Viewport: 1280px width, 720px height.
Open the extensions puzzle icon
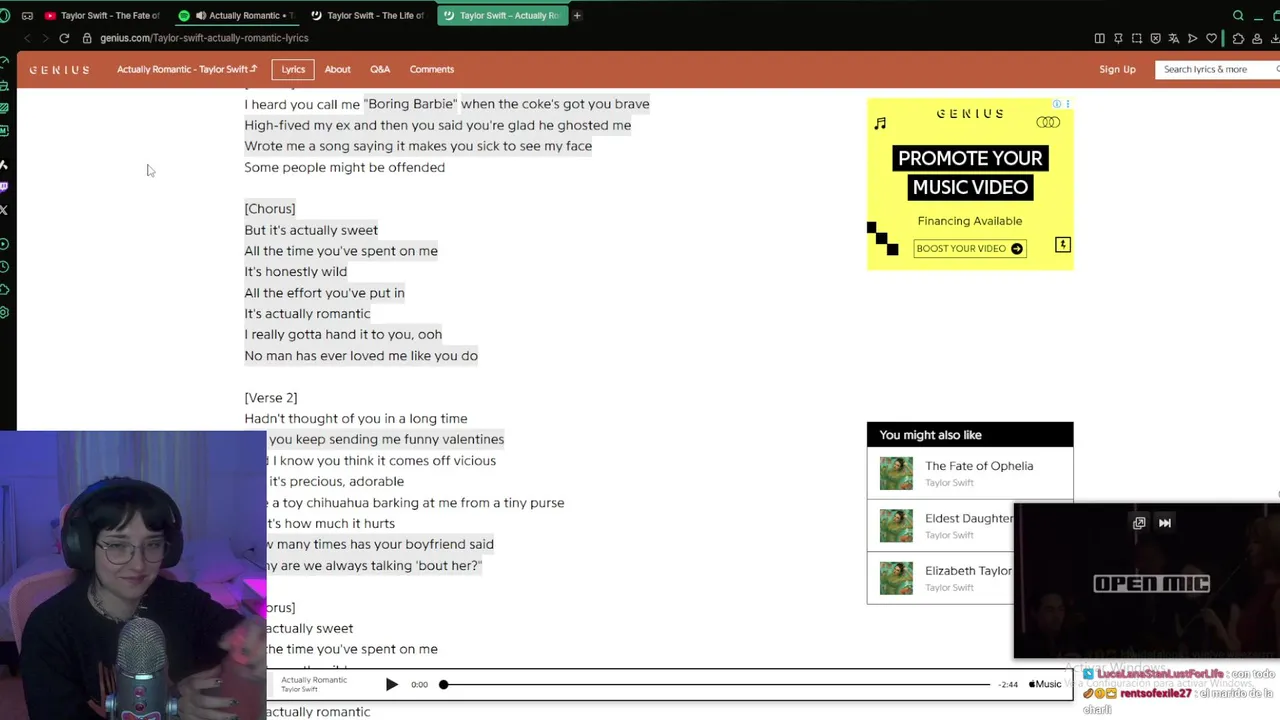coord(1238,38)
